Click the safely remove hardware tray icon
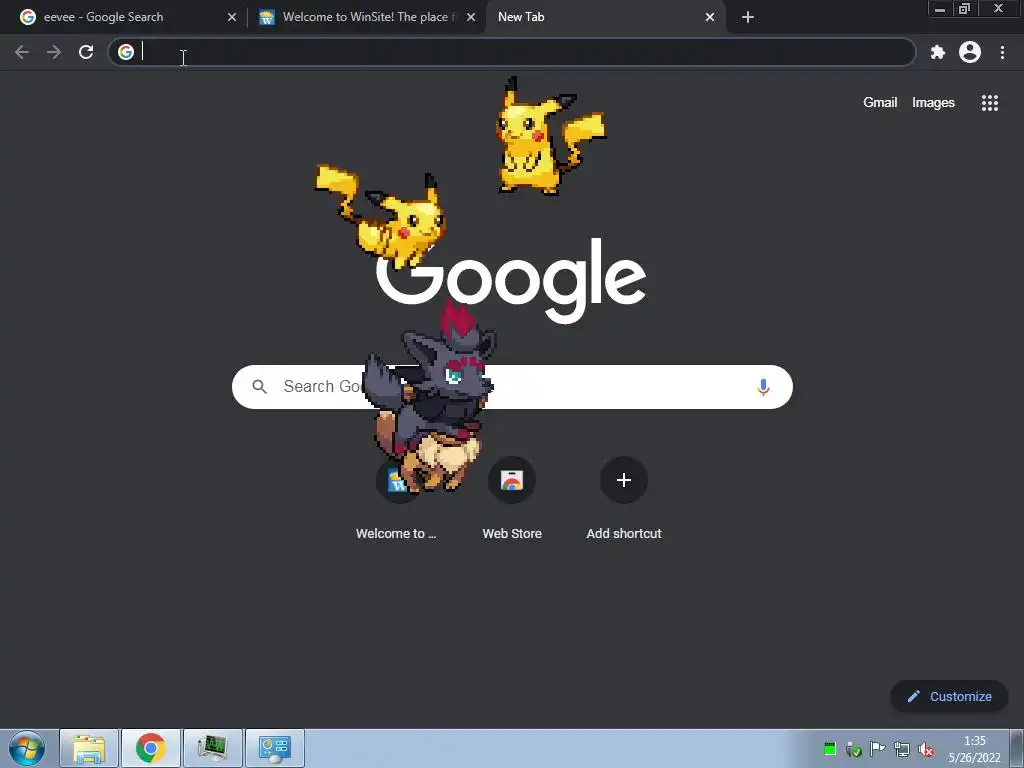1024x768 pixels. point(854,749)
